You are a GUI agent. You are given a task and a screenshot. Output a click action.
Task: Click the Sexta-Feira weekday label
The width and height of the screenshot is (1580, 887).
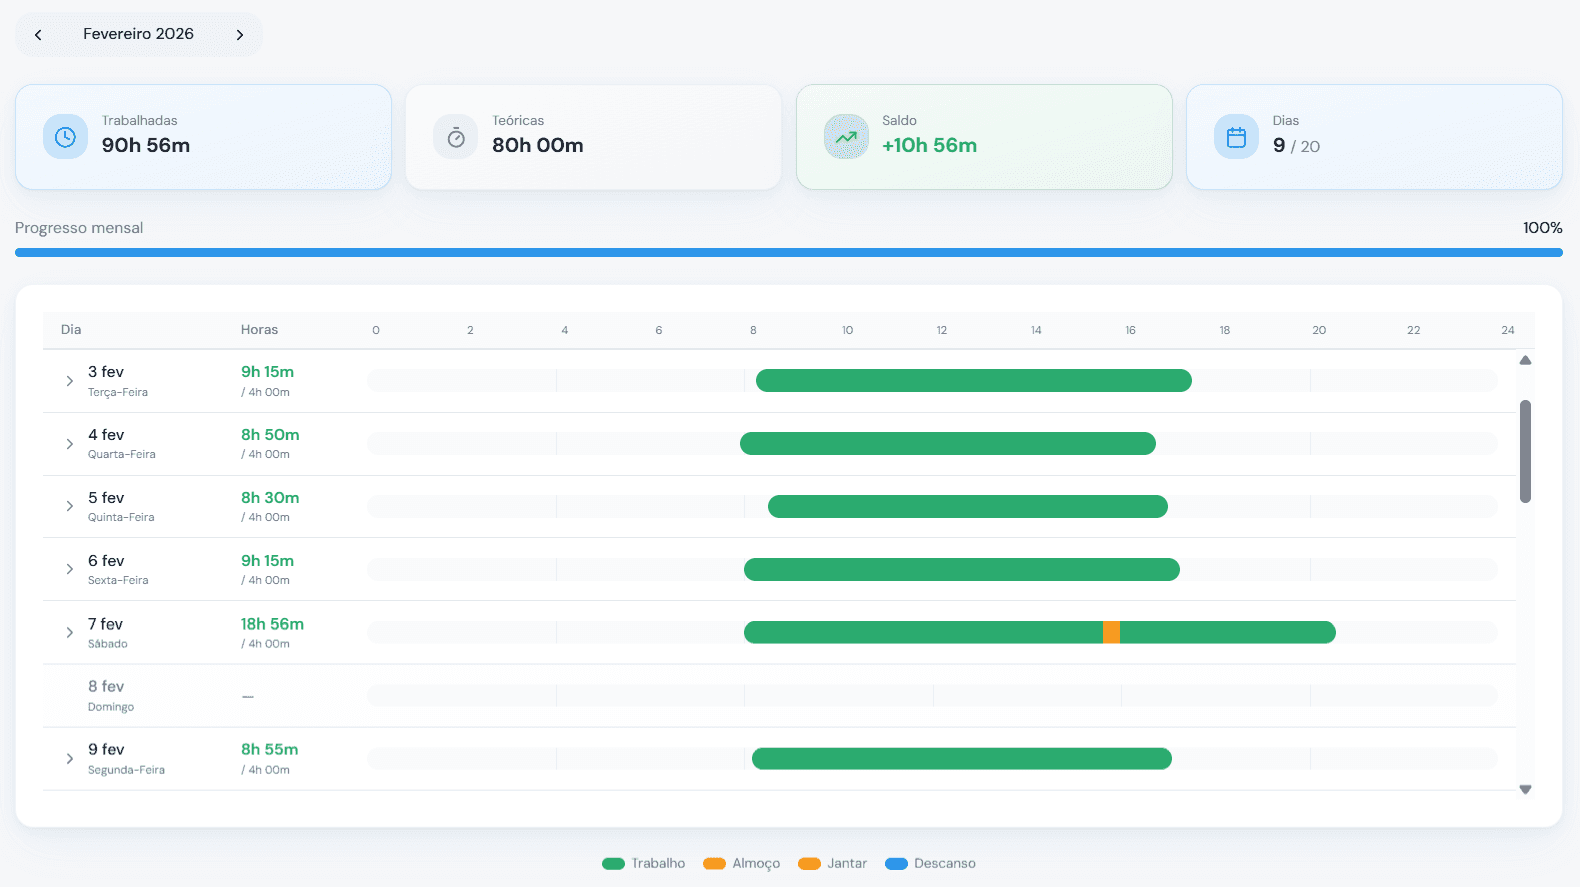point(118,580)
